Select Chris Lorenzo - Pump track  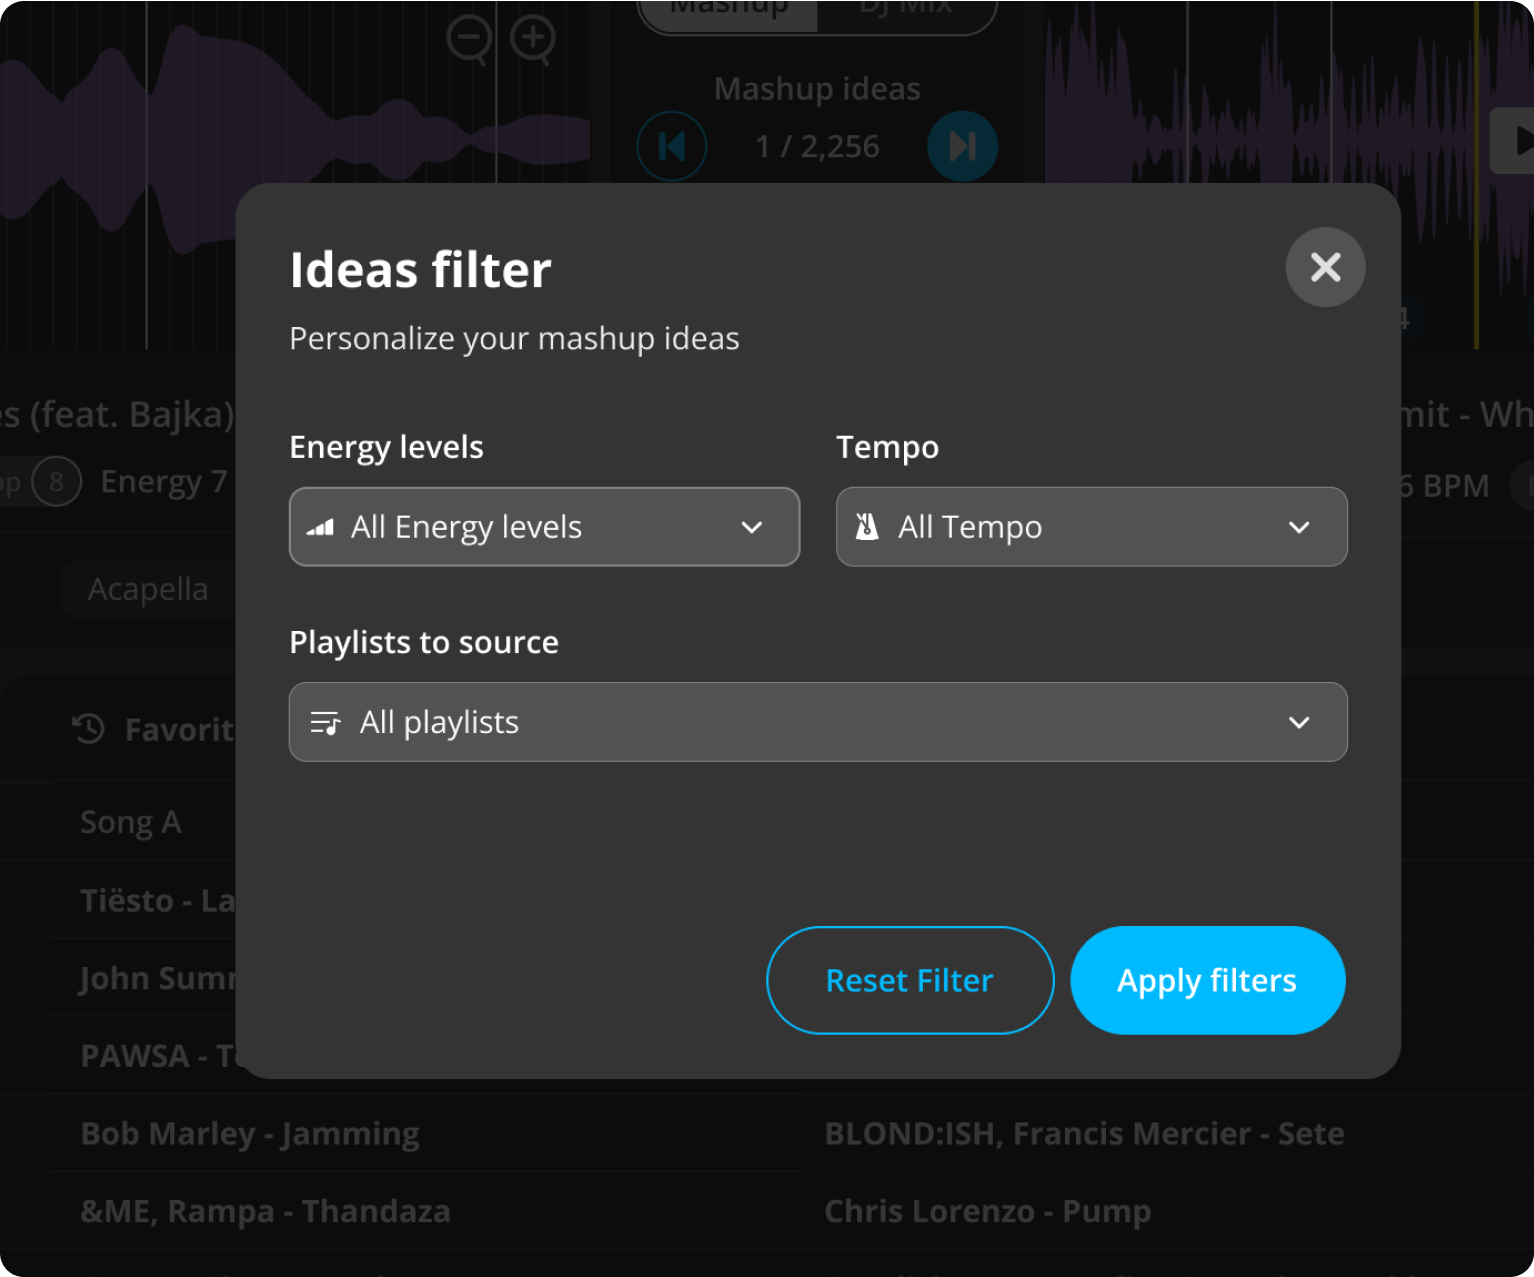tap(987, 1211)
